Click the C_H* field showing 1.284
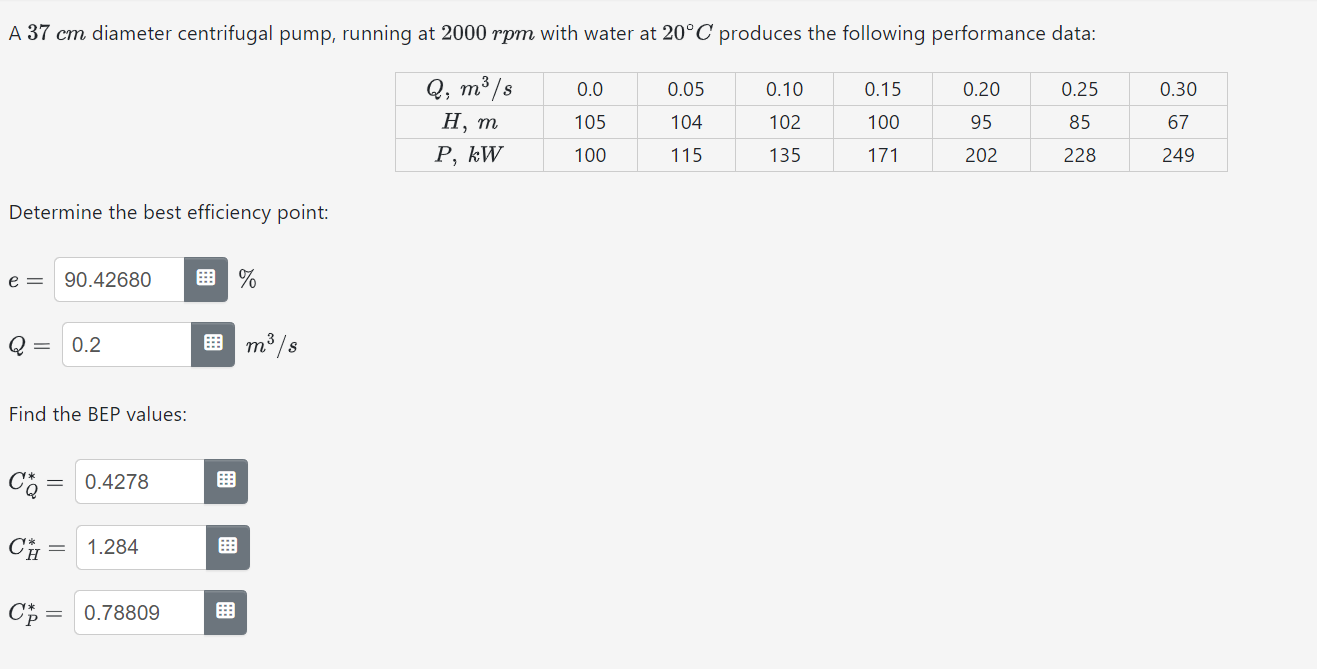Screen dimensions: 1317x669 tap(140, 547)
